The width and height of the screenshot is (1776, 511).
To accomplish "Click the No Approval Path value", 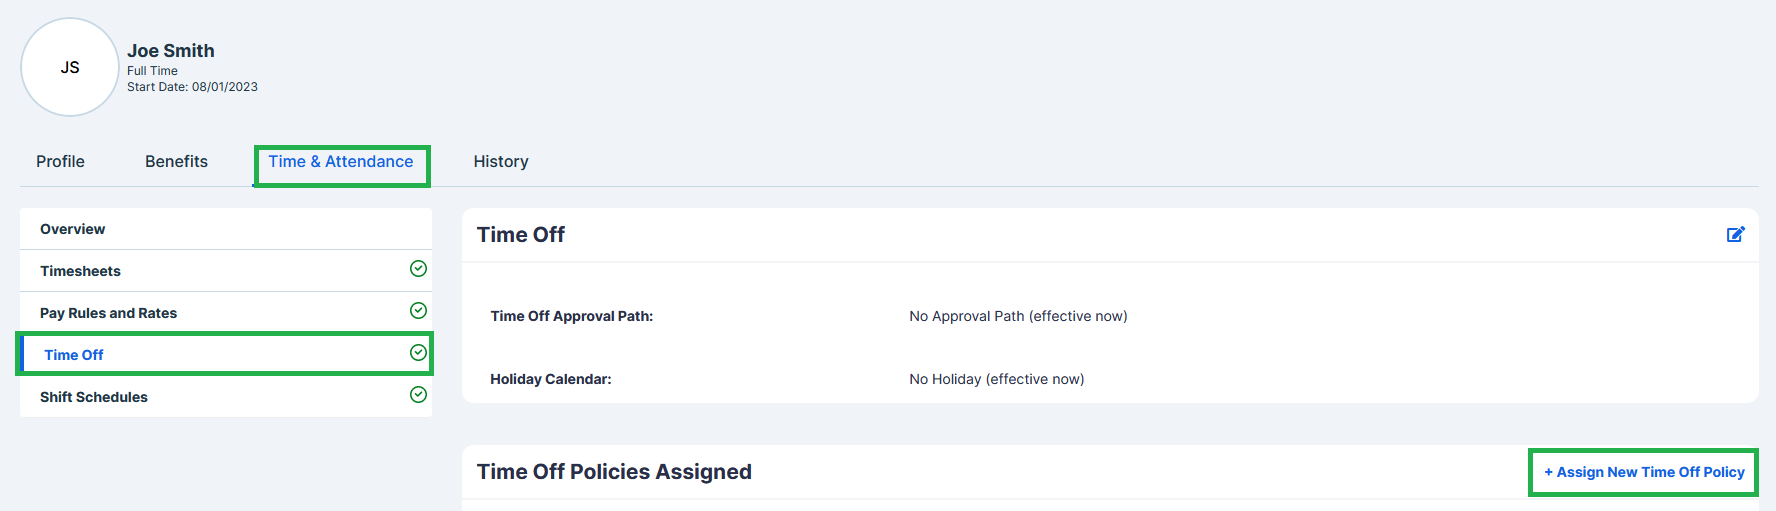I will (x=1018, y=316).
